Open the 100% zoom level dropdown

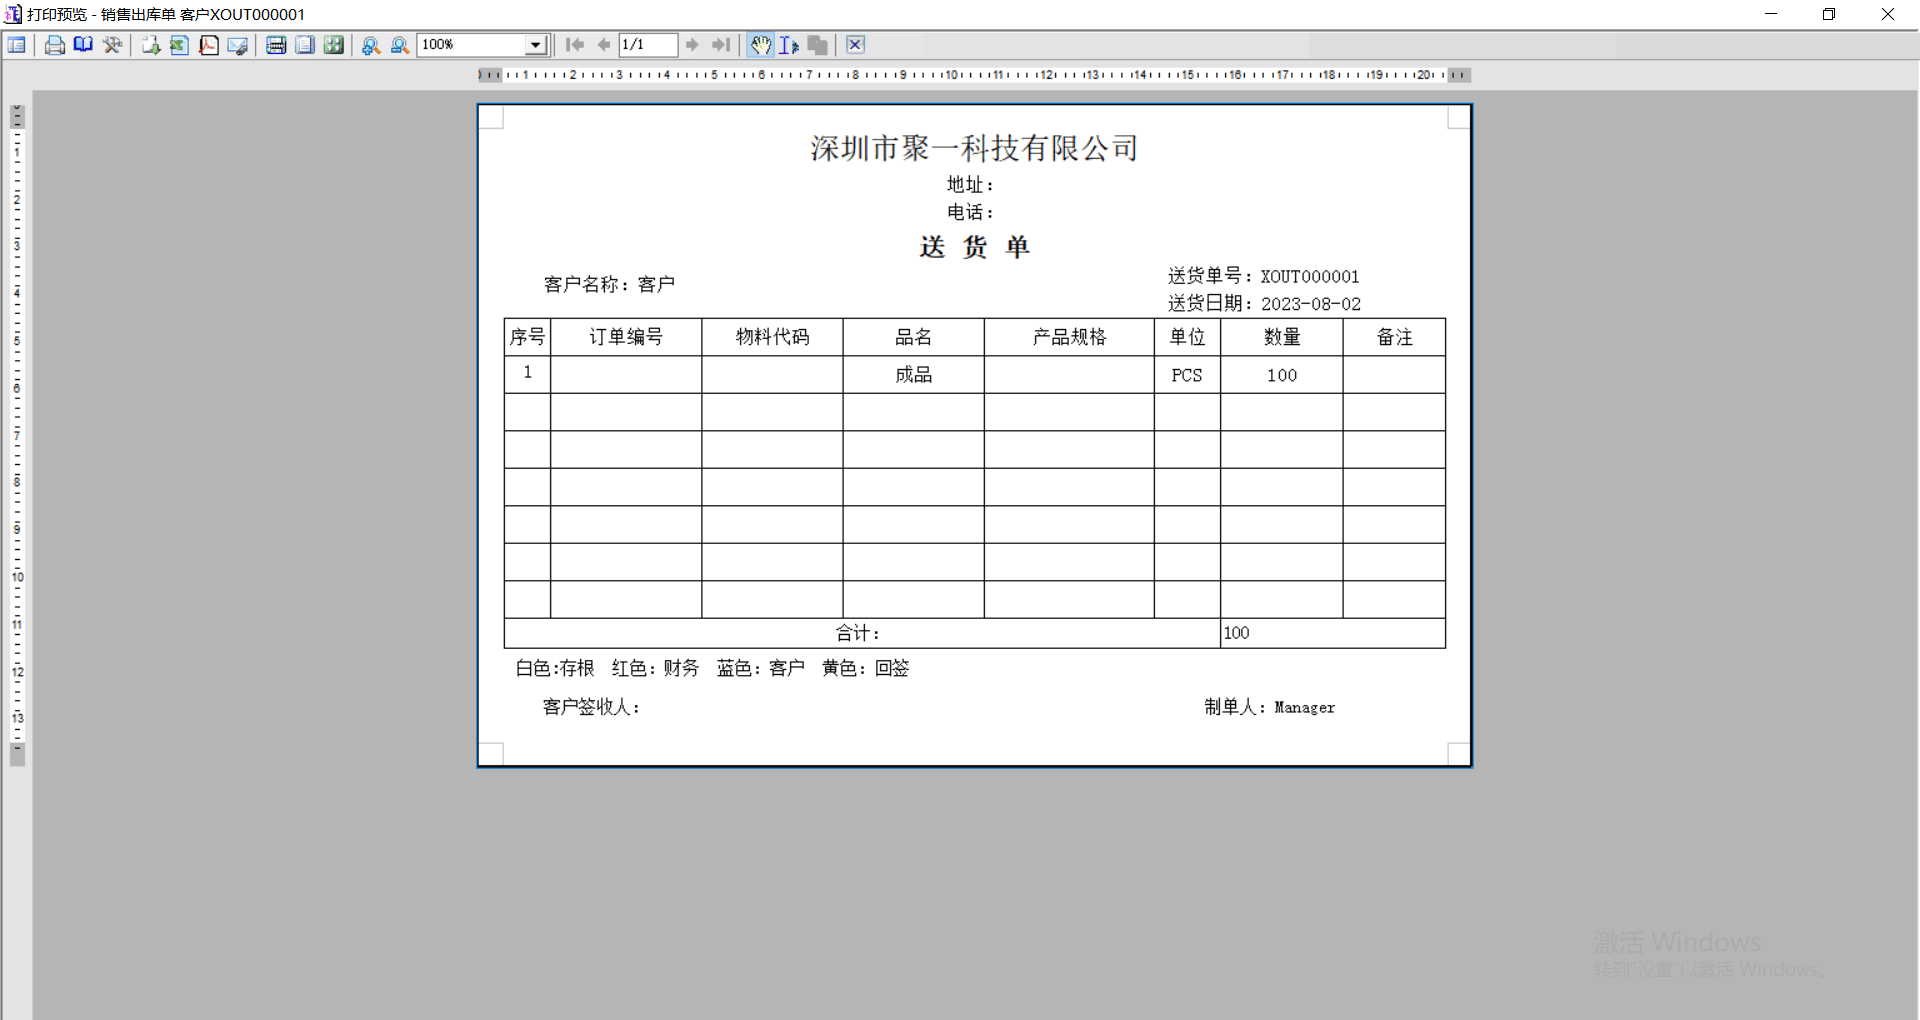point(536,45)
